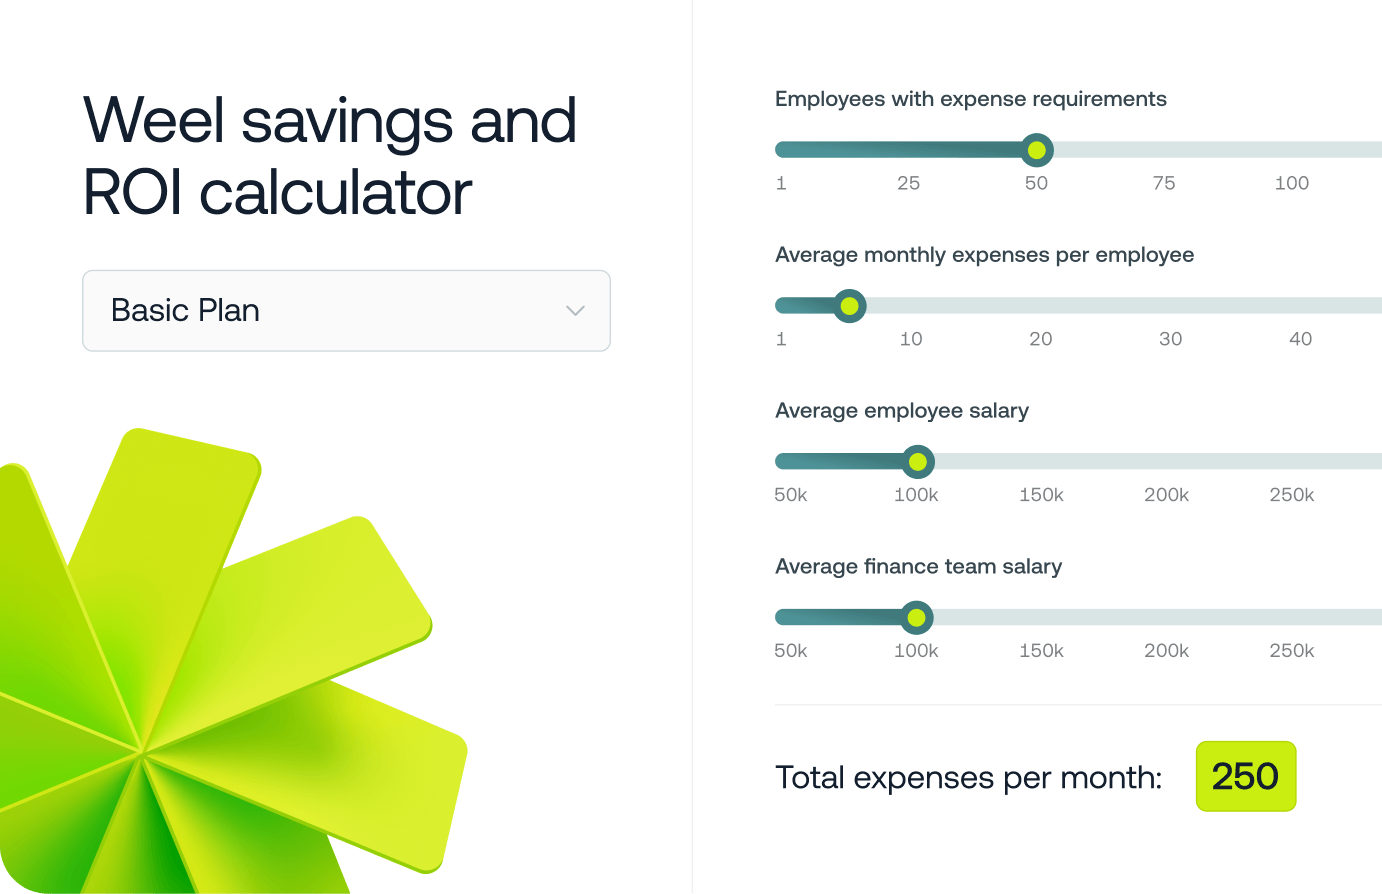Click the chevron arrow in plan selector
This screenshot has width=1382, height=894.
(575, 311)
